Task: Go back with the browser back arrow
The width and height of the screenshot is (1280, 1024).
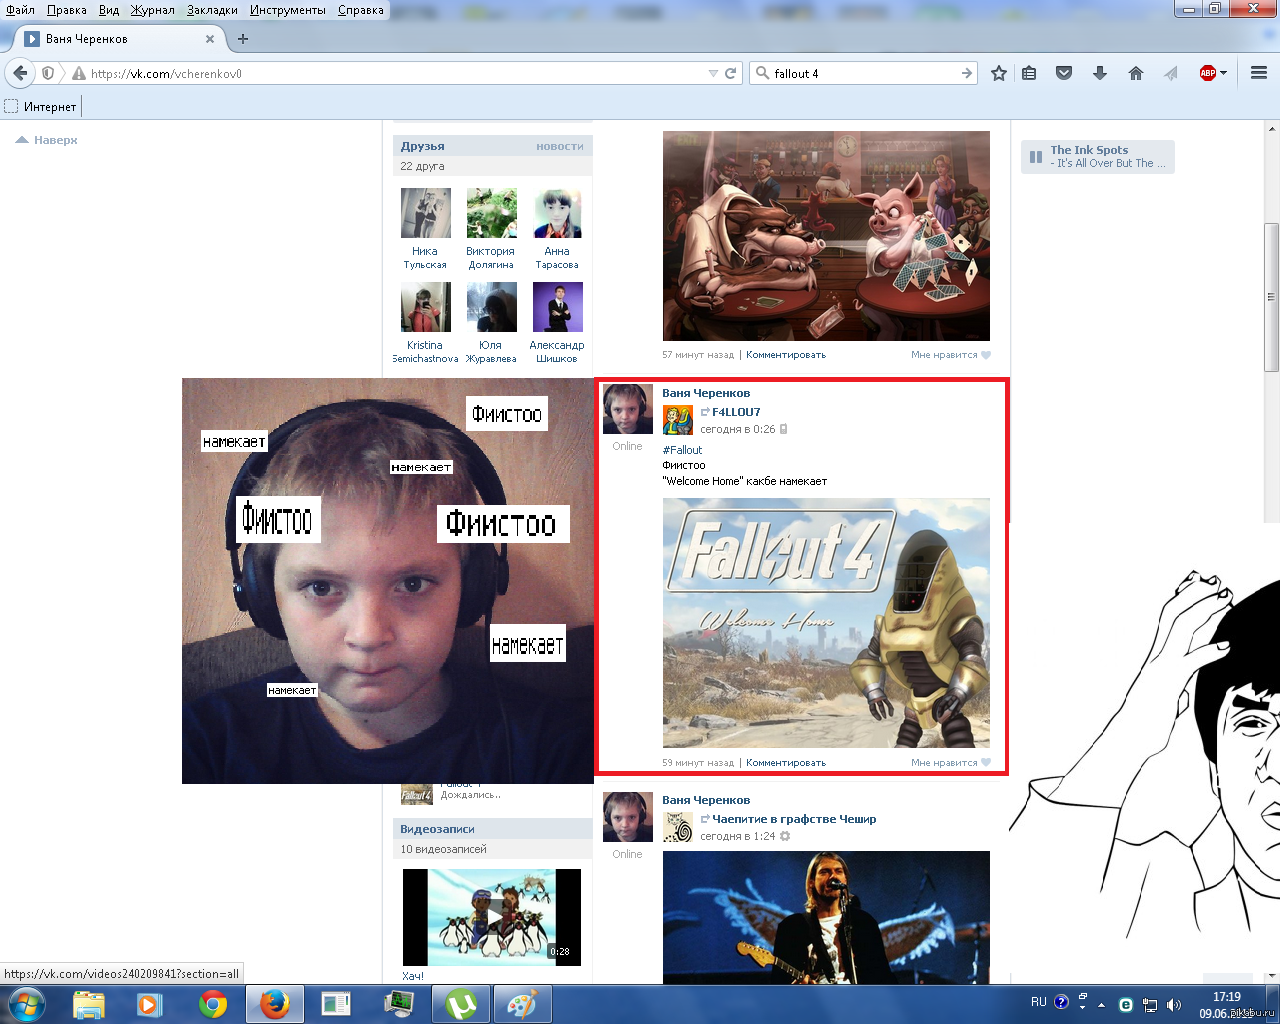Action: (x=20, y=73)
